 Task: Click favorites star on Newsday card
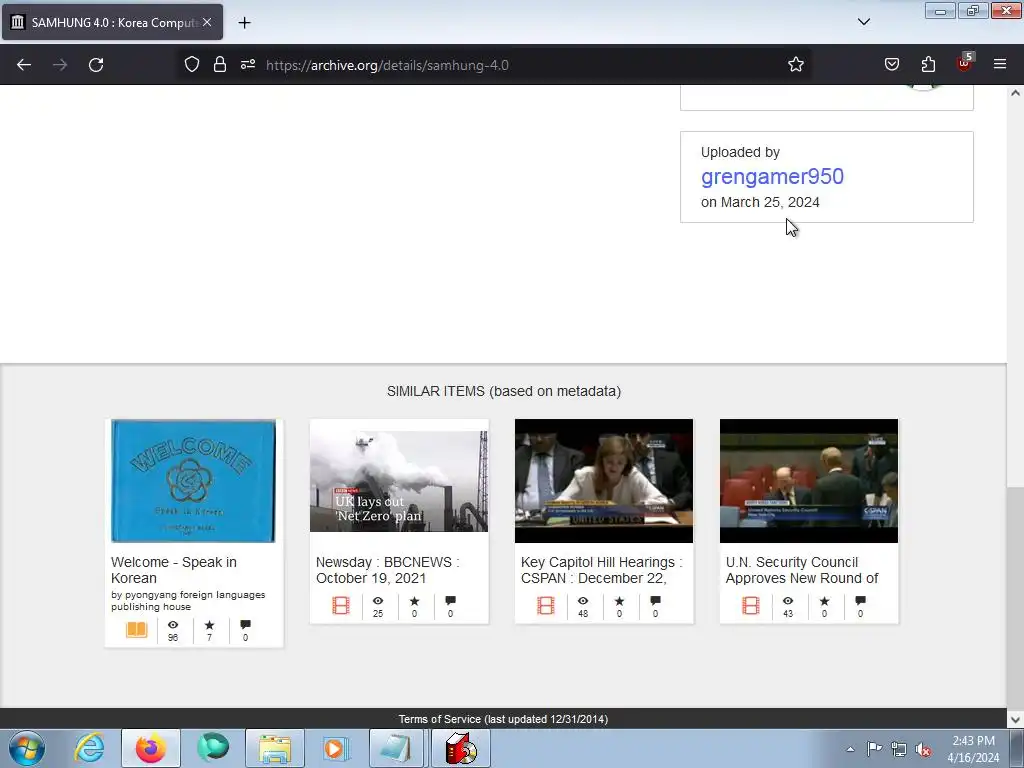(414, 601)
